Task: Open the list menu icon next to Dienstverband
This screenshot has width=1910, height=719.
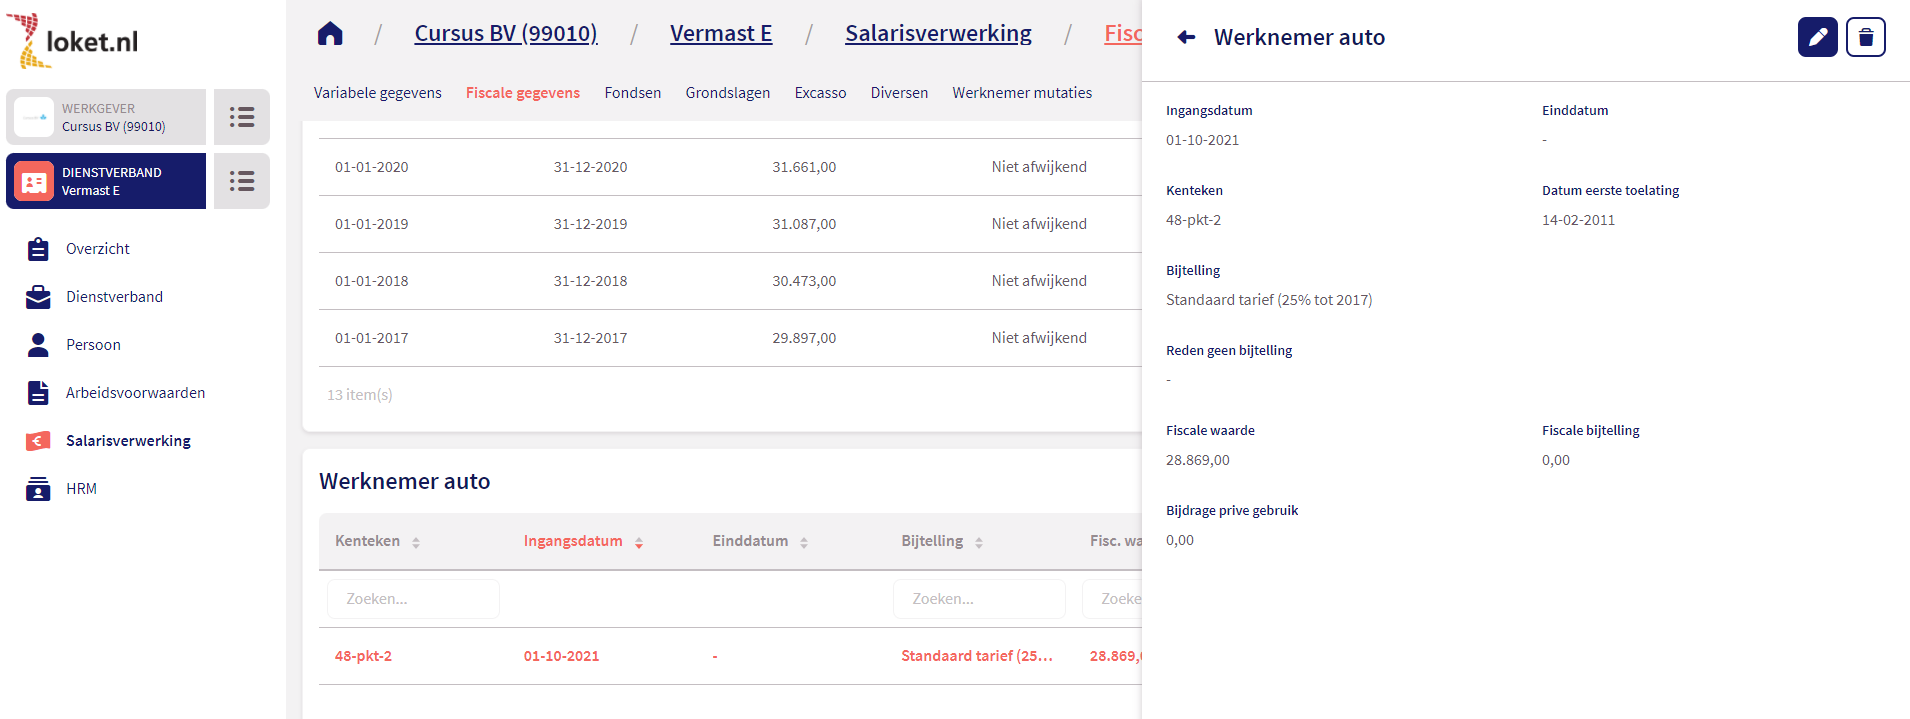Action: click(242, 181)
